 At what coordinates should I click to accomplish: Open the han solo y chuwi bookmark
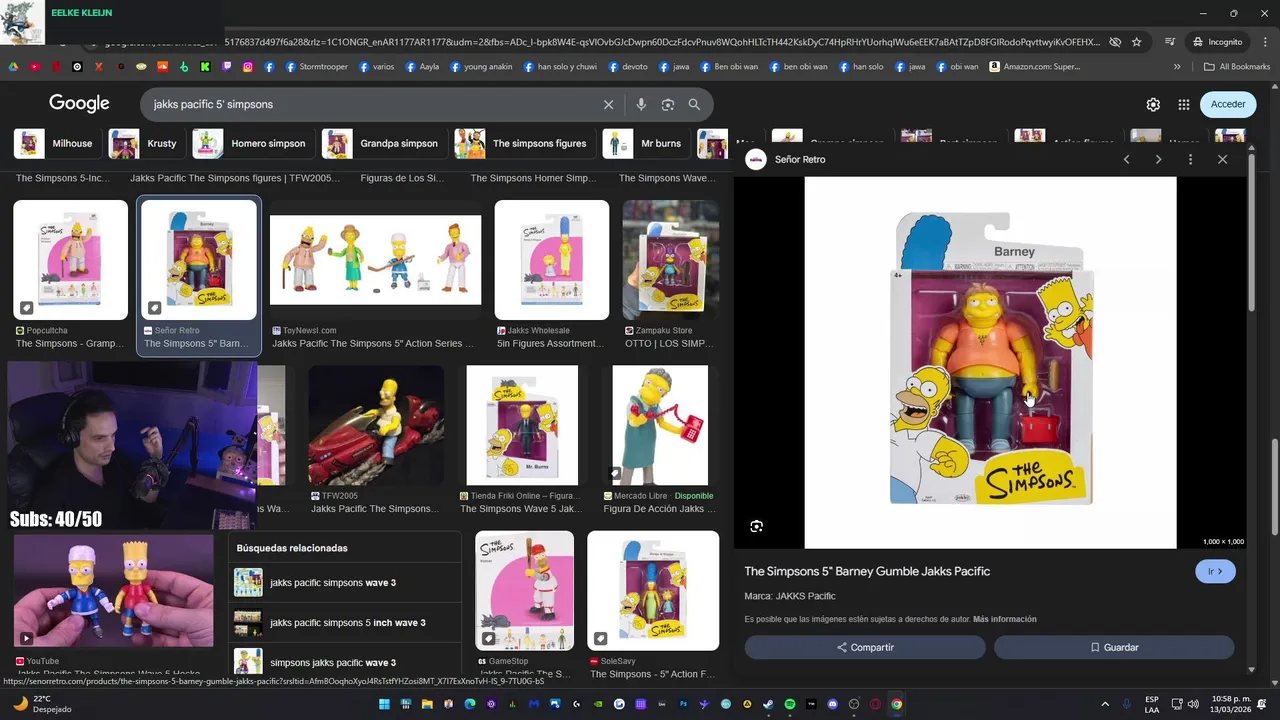pyautogui.click(x=558, y=67)
